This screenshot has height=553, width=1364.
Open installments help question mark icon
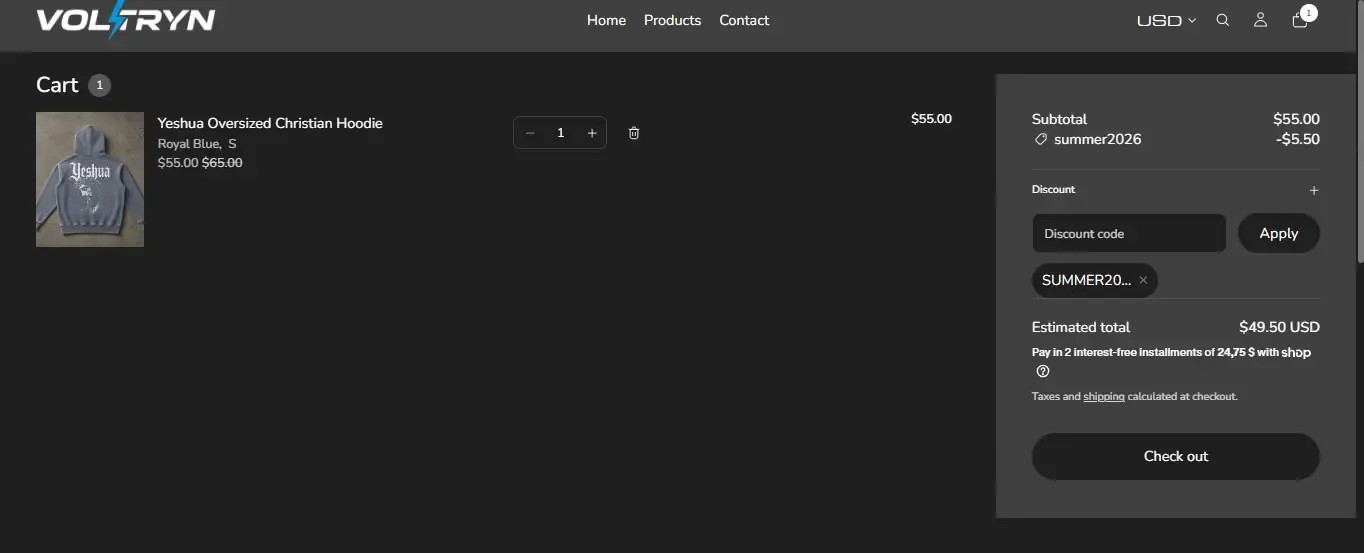coord(1043,371)
